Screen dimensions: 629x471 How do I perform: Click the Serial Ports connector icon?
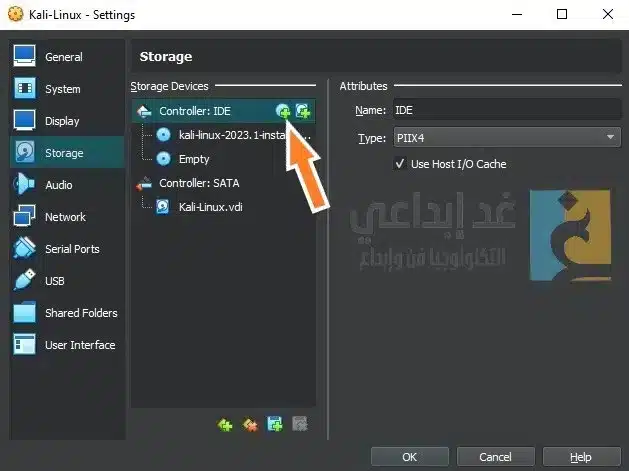[x=24, y=248]
